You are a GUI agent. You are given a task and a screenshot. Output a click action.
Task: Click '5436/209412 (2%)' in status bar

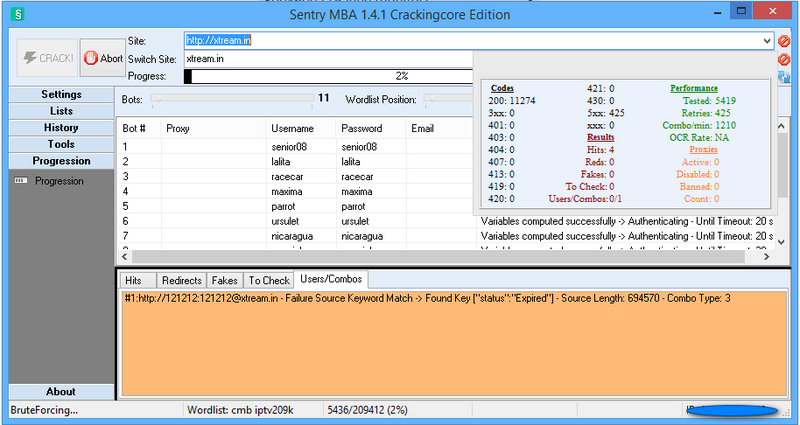pos(367,410)
